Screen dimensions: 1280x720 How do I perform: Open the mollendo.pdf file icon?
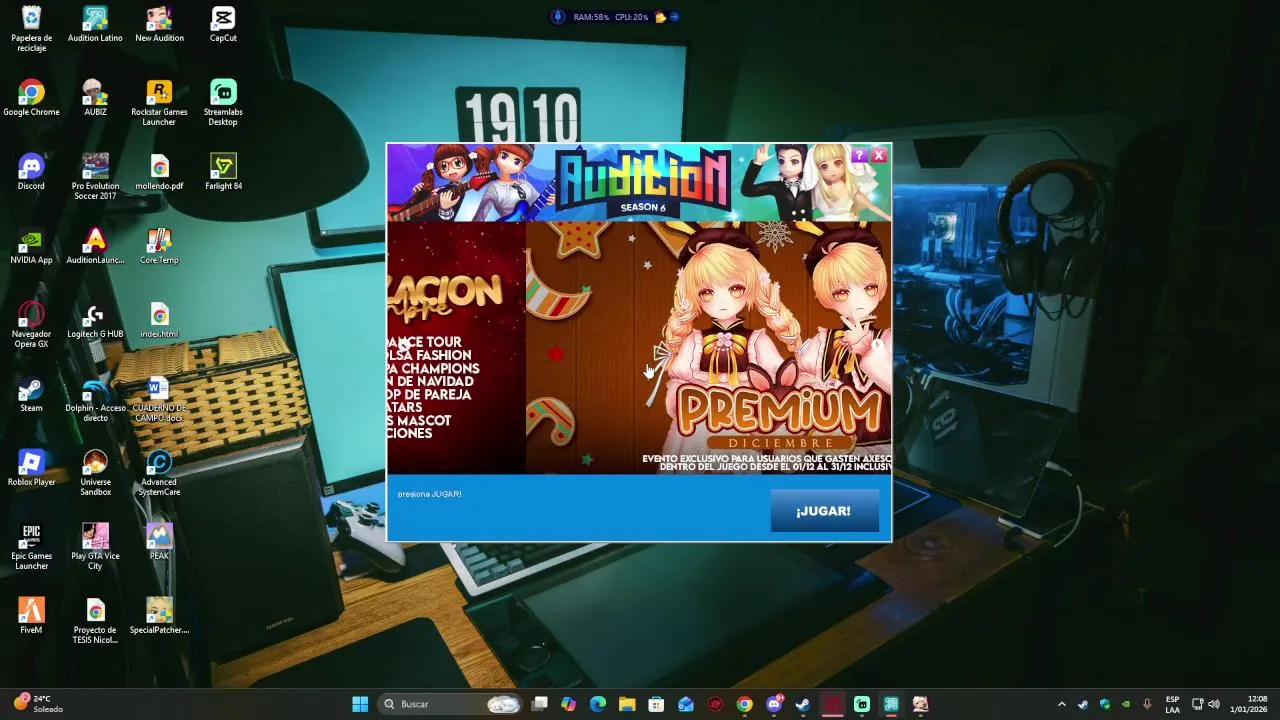click(159, 172)
